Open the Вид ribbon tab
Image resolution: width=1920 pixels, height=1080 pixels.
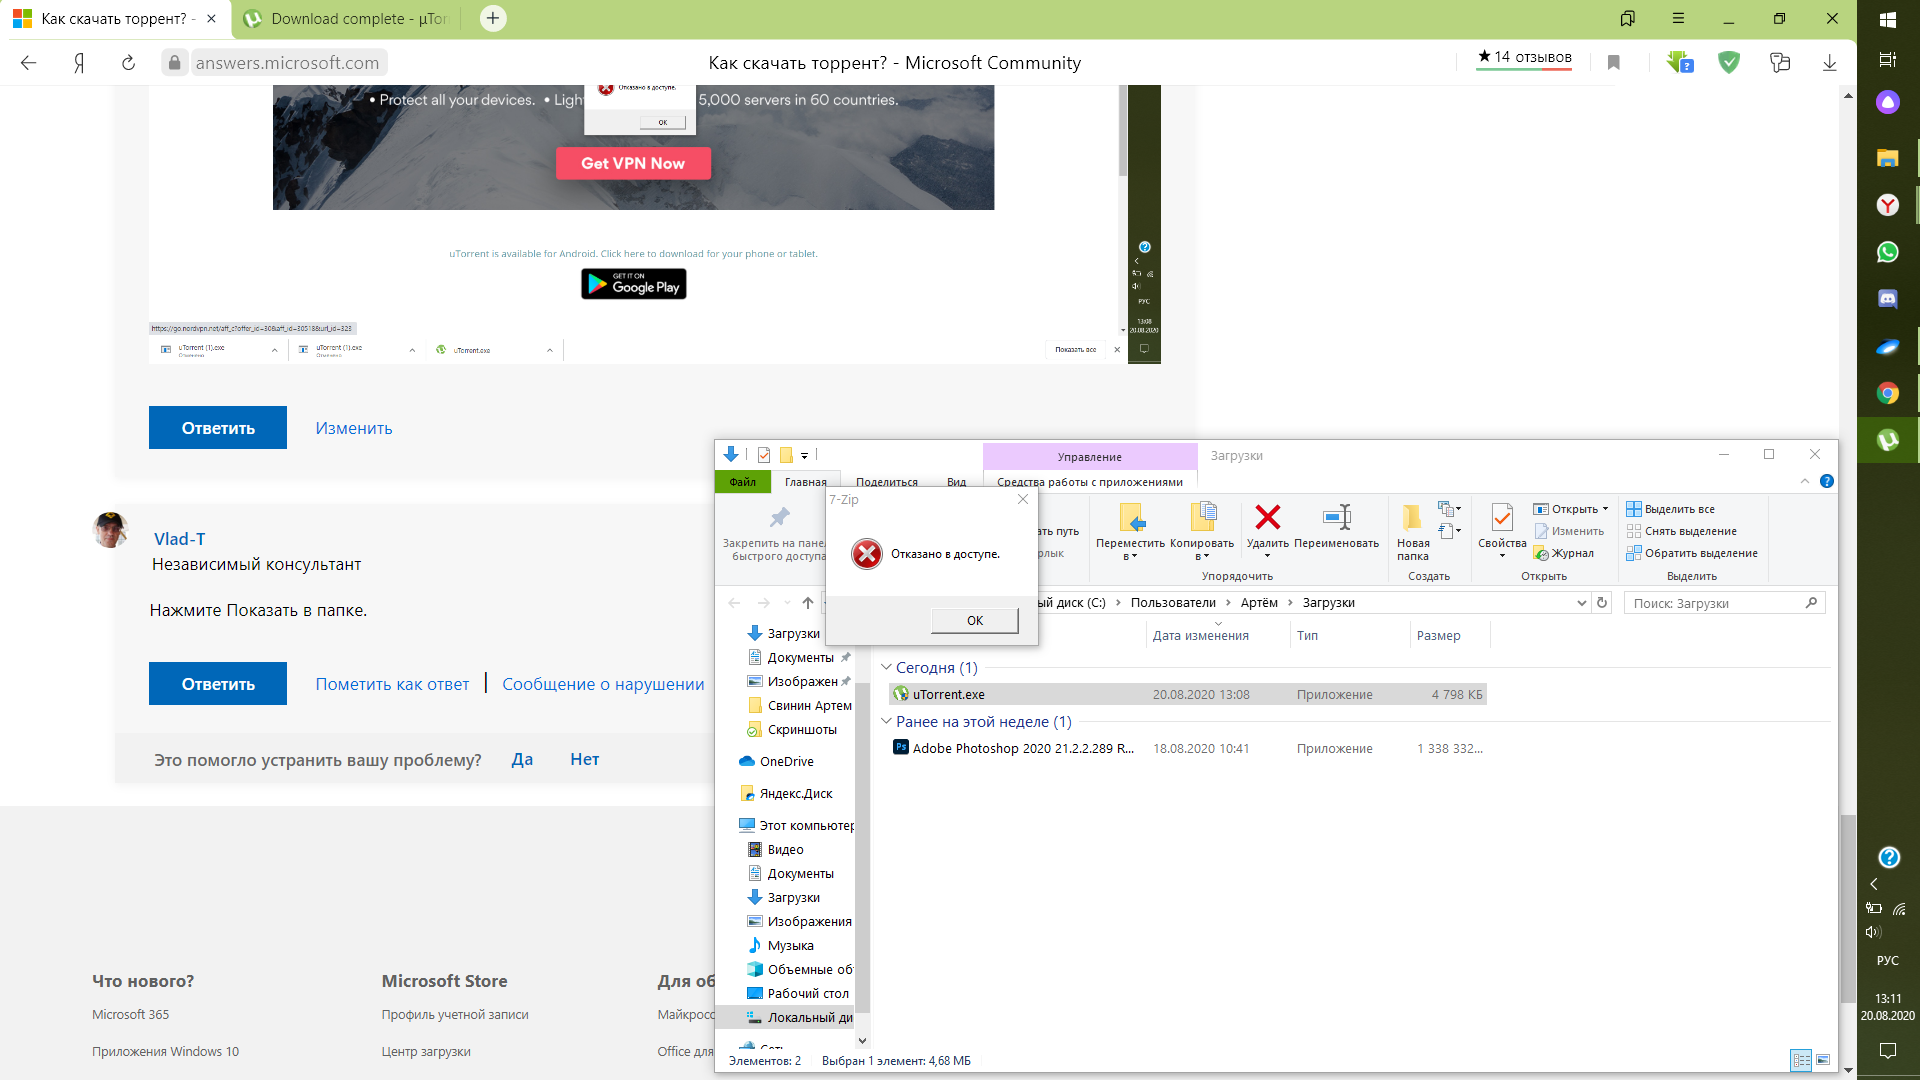(956, 482)
